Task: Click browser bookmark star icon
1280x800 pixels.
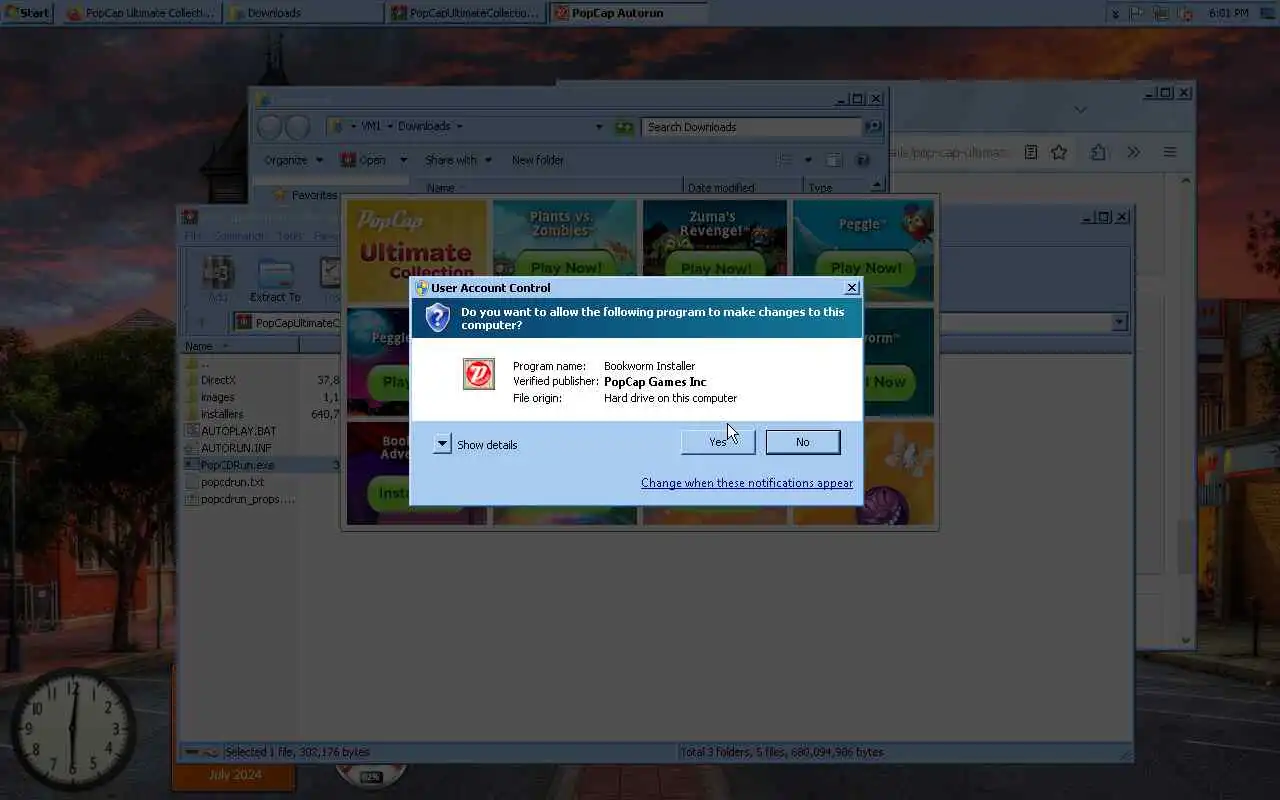Action: click(1059, 152)
